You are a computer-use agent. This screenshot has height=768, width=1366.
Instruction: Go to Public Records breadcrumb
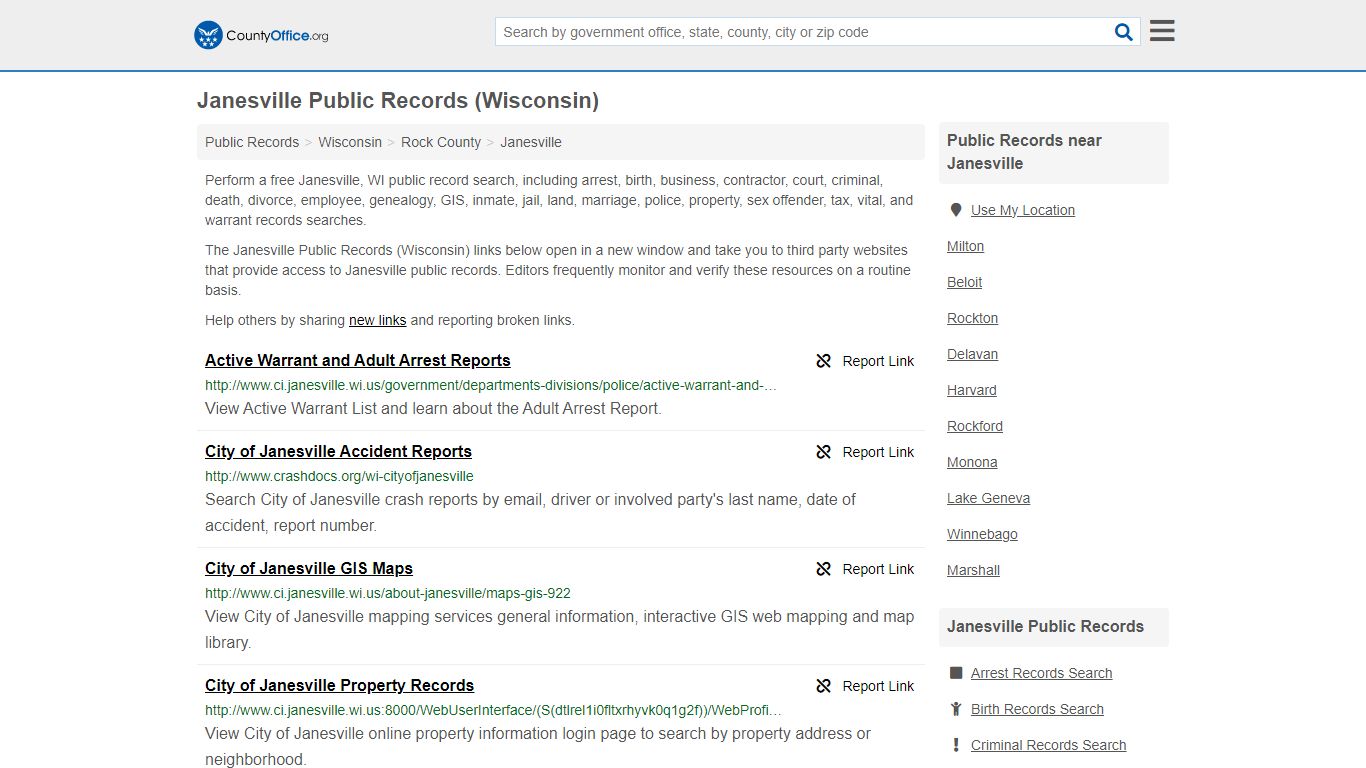pyautogui.click(x=252, y=142)
